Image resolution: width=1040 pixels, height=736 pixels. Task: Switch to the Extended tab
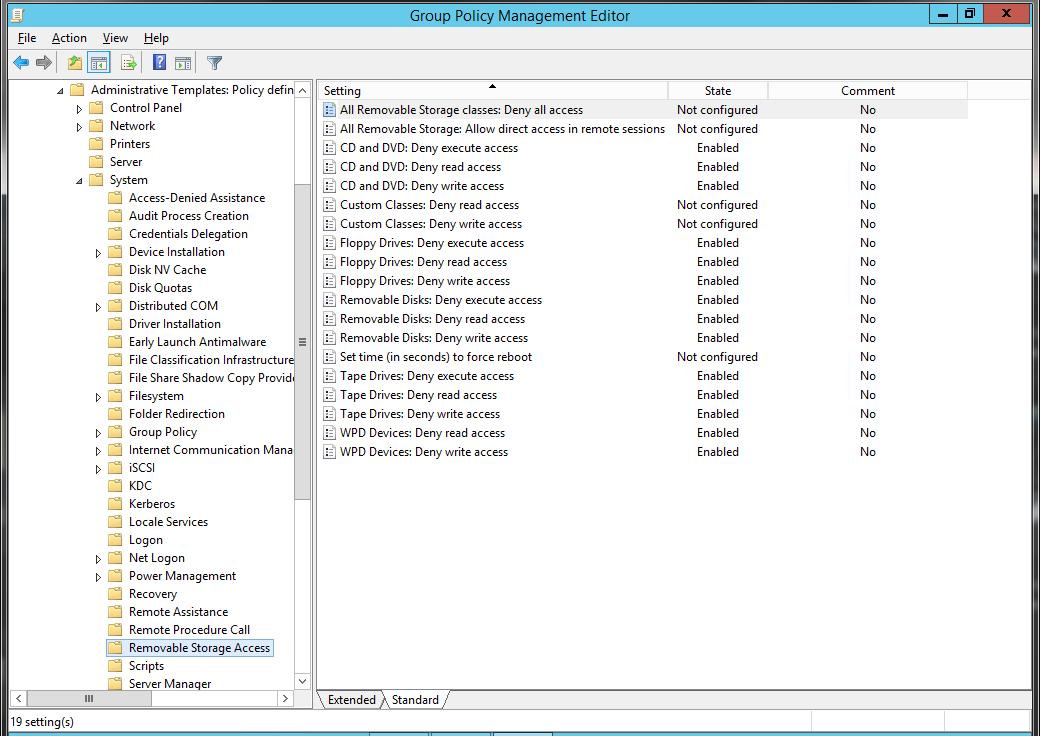[351, 700]
